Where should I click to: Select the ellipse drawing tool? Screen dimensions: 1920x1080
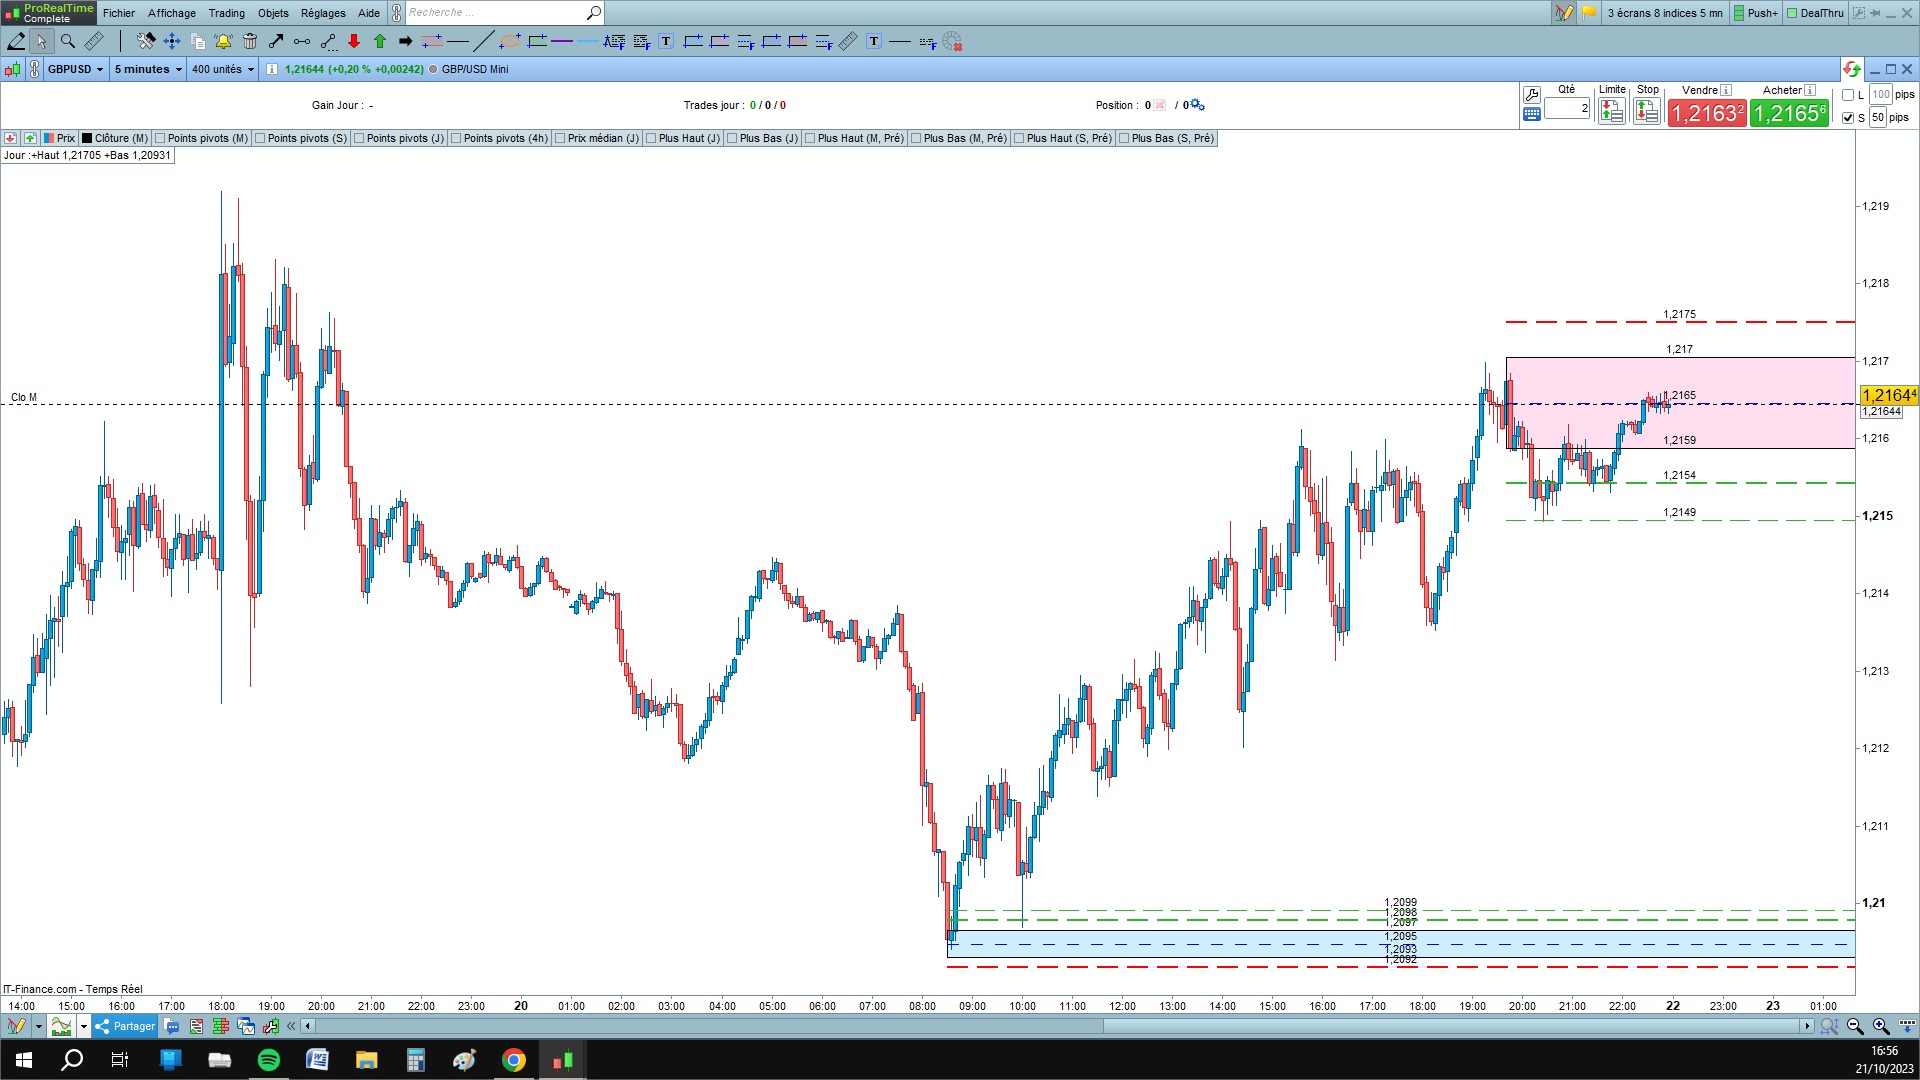(x=510, y=41)
